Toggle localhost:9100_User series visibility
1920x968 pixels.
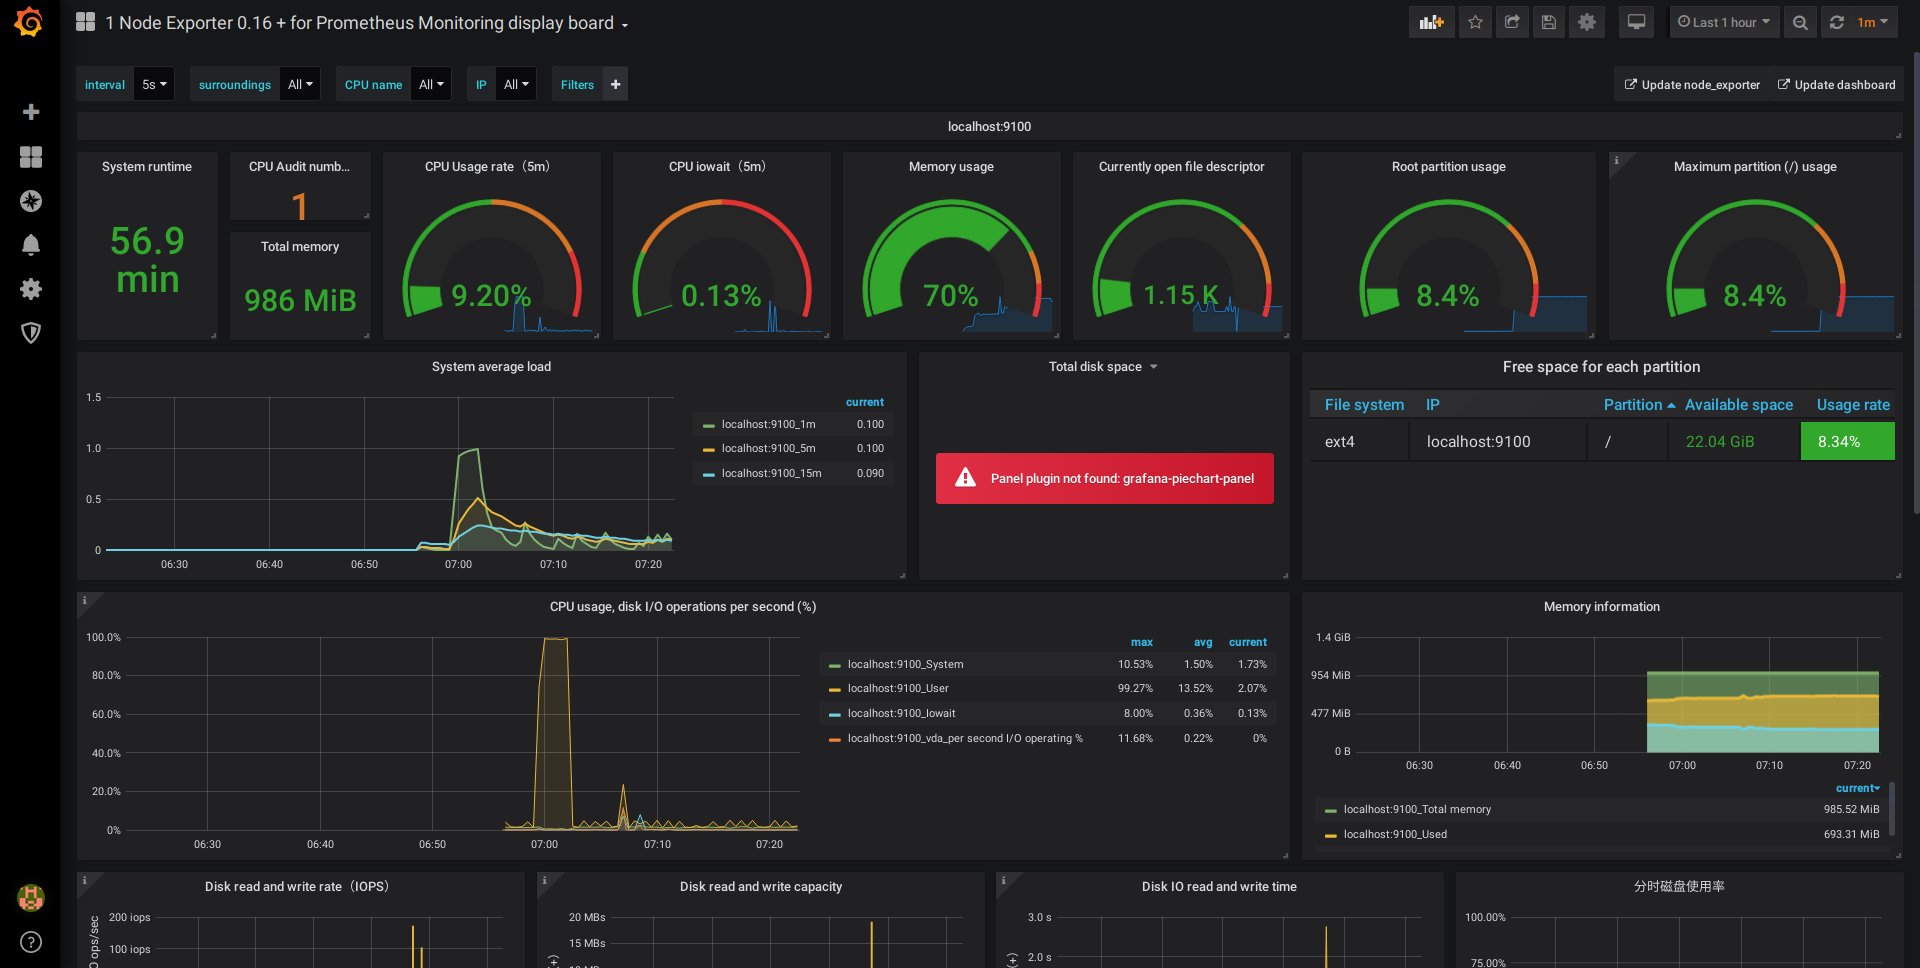point(898,688)
